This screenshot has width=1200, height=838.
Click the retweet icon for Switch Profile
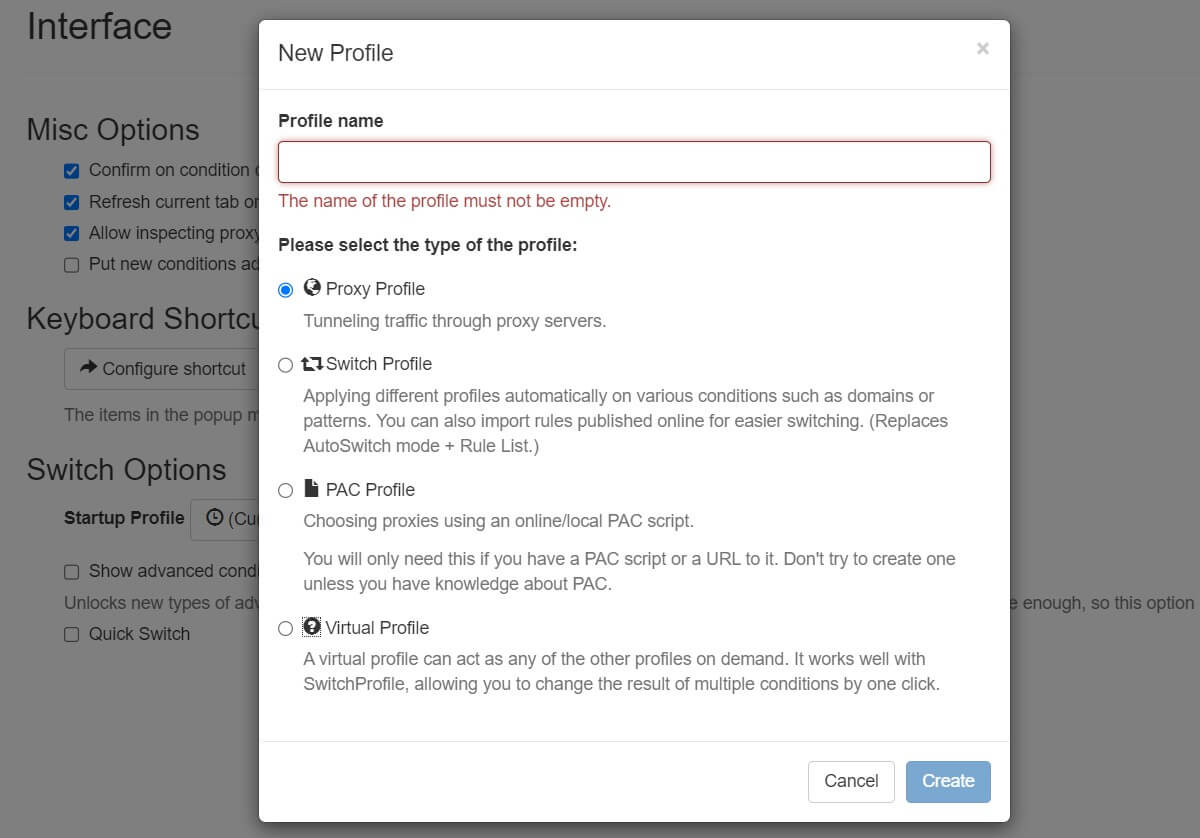click(x=312, y=364)
